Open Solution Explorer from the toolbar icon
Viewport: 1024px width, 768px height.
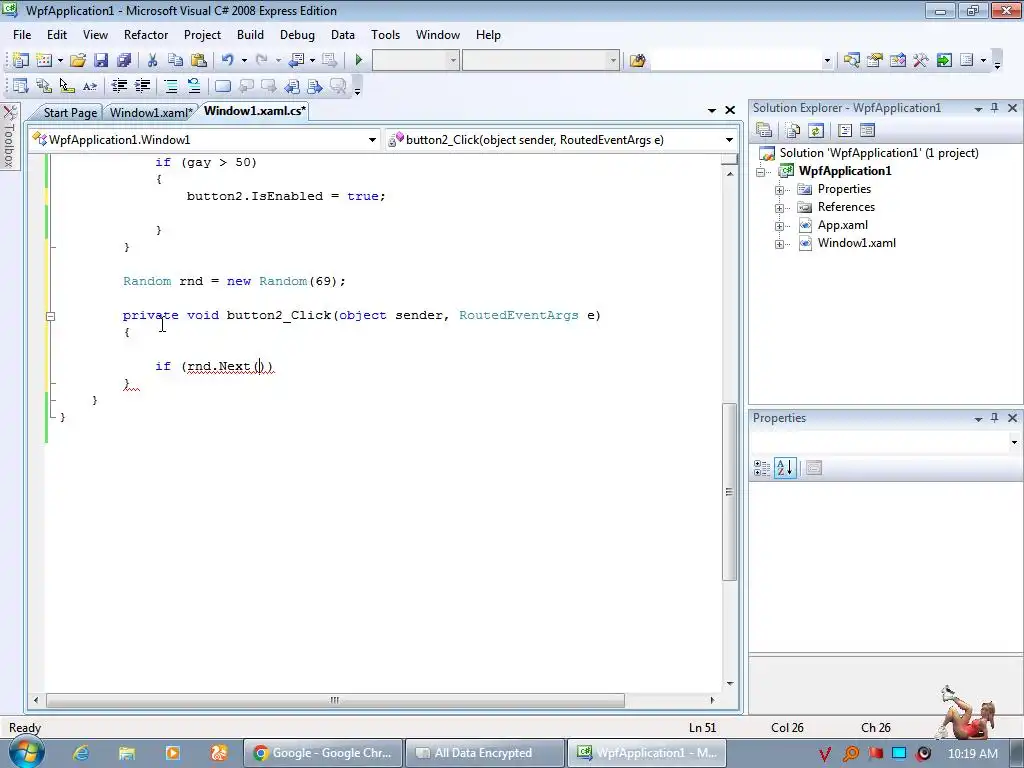(x=851, y=61)
